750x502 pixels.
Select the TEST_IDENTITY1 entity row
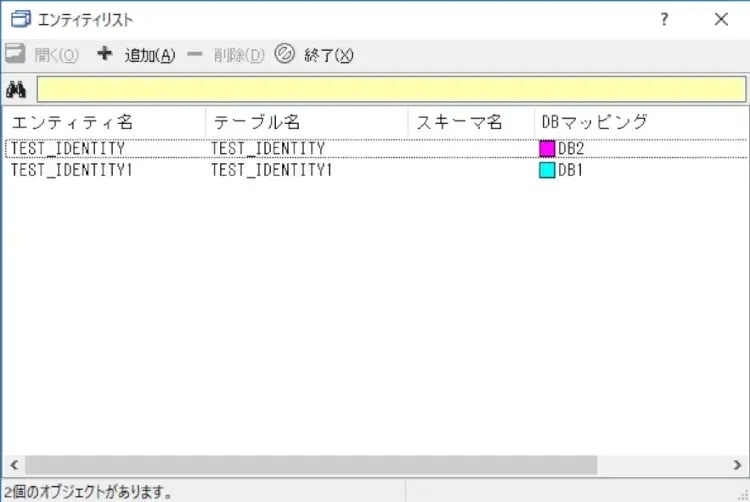(72, 170)
